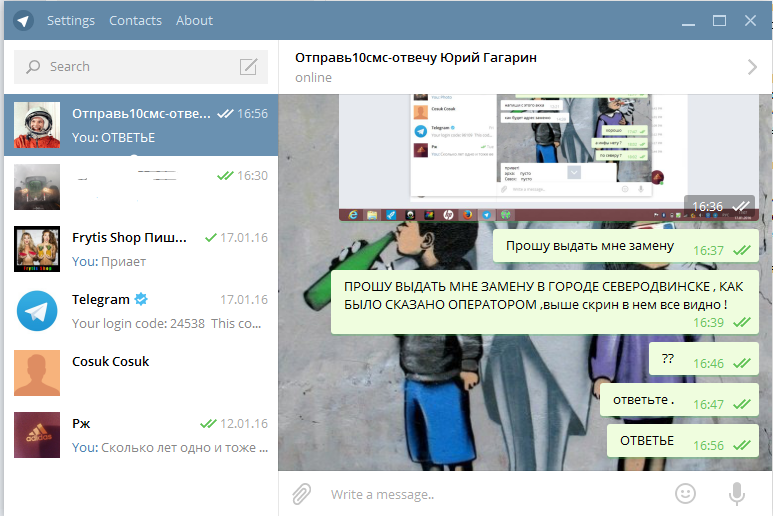
Task: Click the read checkmarks on the 16:56 message
Action: coord(741,446)
